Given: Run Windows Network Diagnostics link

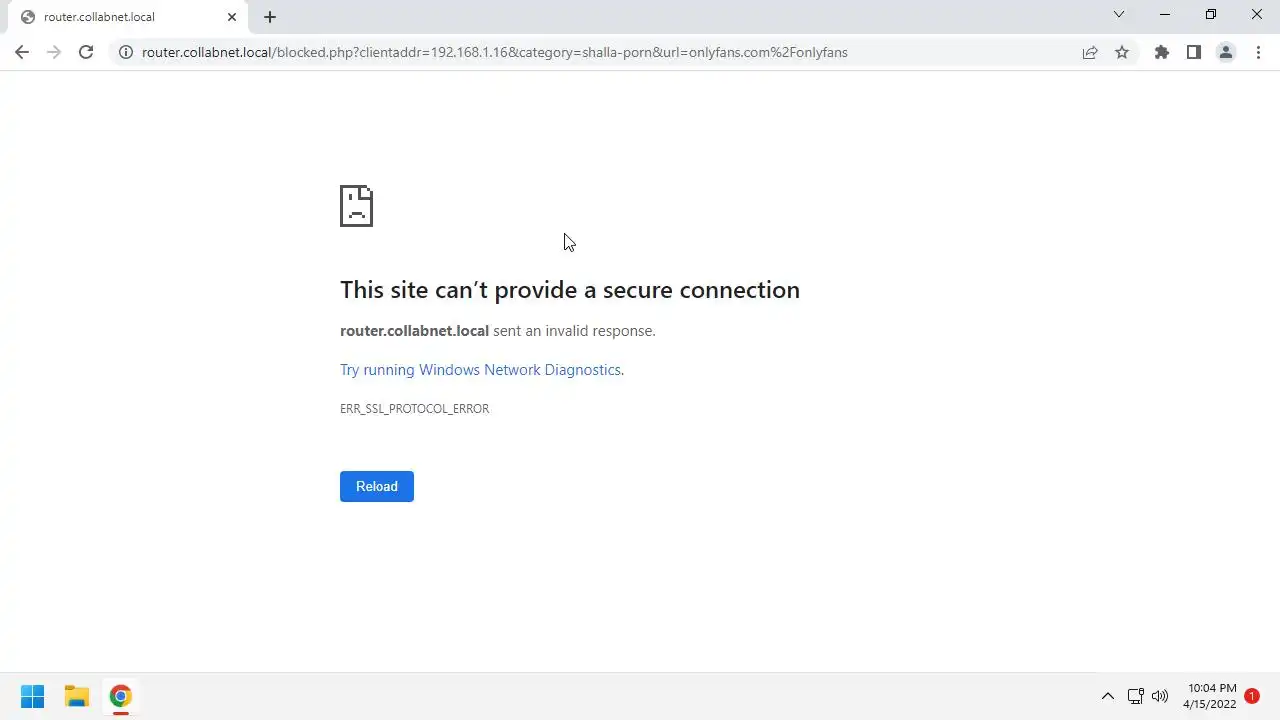Looking at the screenshot, I should (480, 370).
